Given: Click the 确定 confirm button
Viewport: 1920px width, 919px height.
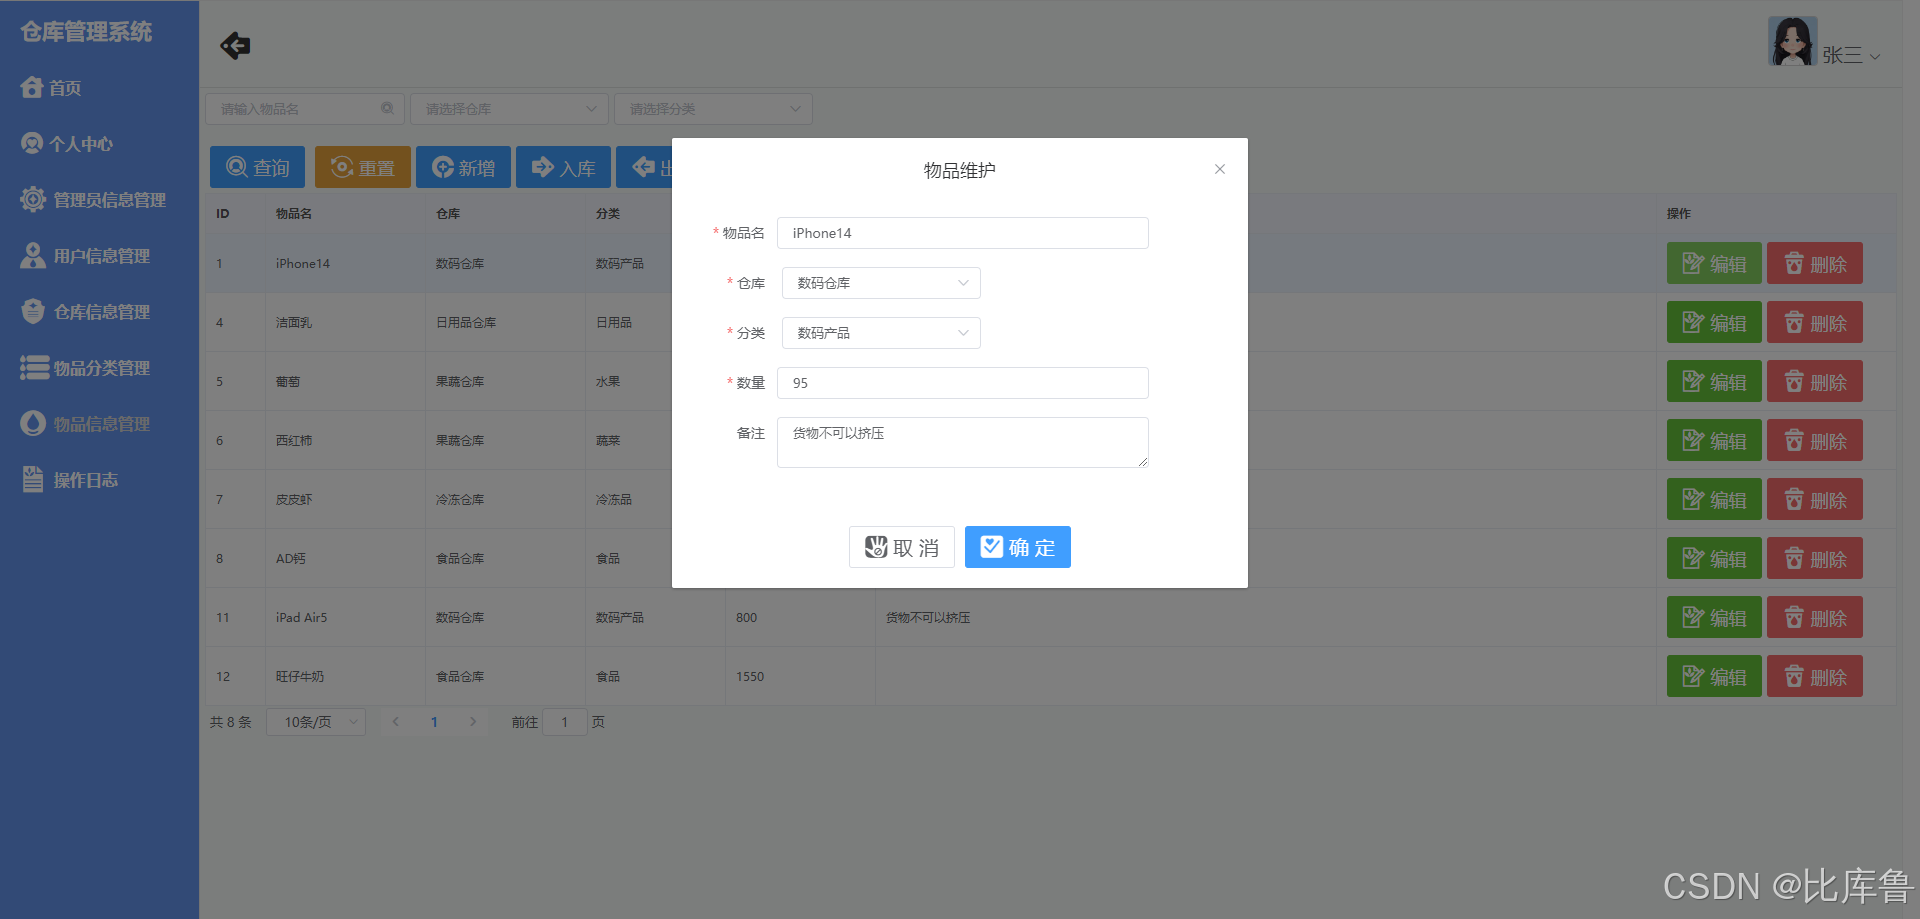Looking at the screenshot, I should pos(1017,547).
